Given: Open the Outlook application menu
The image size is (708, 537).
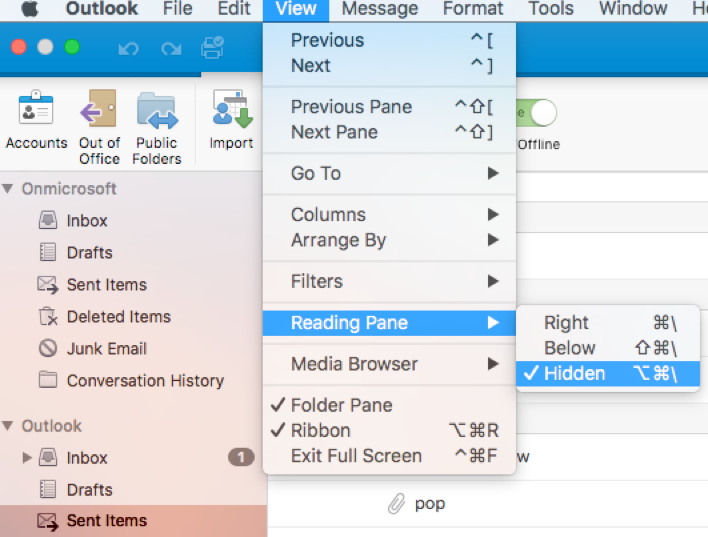Looking at the screenshot, I should coord(102,9).
